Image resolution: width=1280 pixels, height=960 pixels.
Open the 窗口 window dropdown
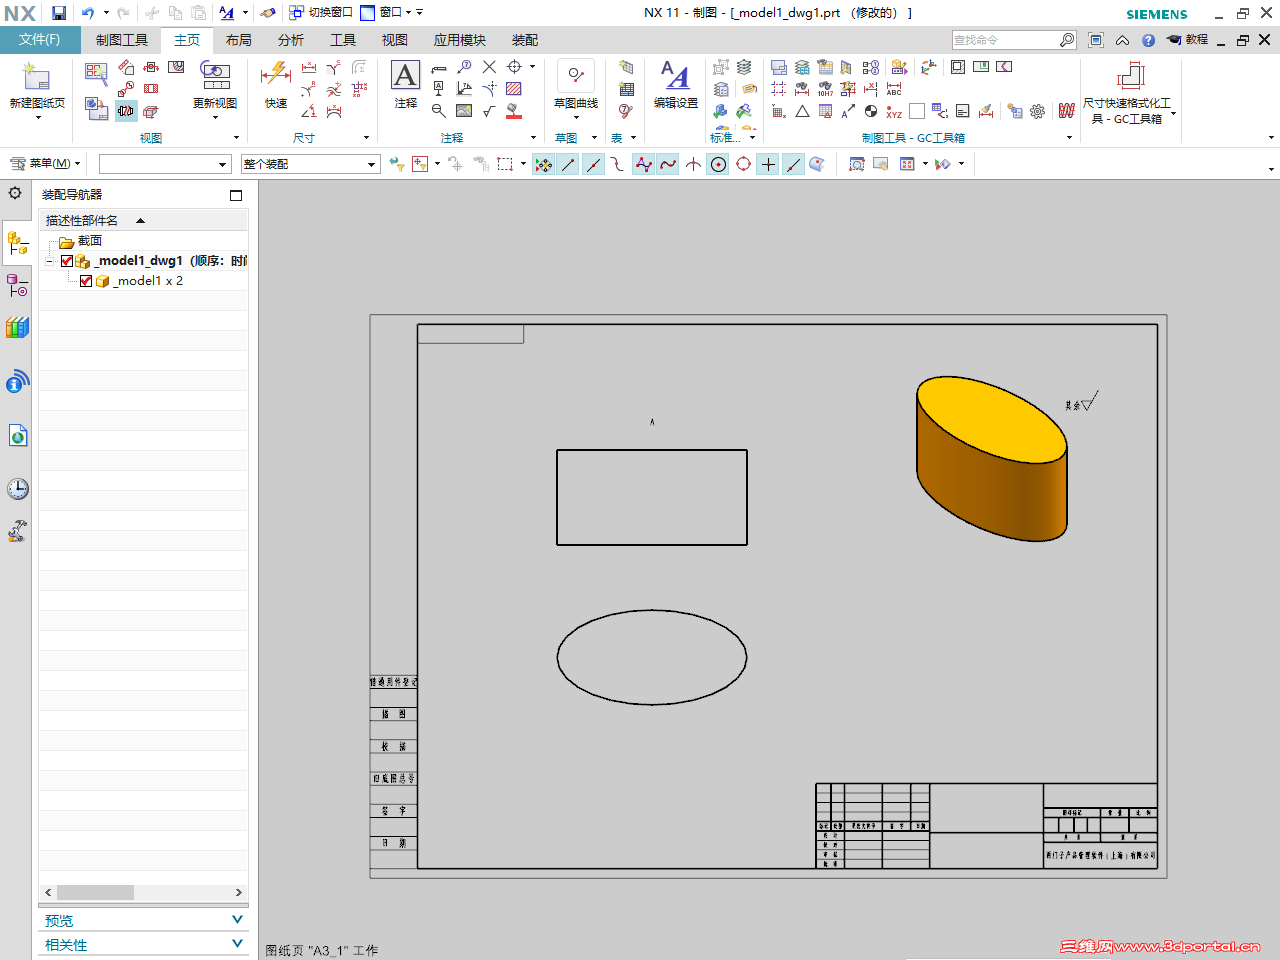click(392, 13)
